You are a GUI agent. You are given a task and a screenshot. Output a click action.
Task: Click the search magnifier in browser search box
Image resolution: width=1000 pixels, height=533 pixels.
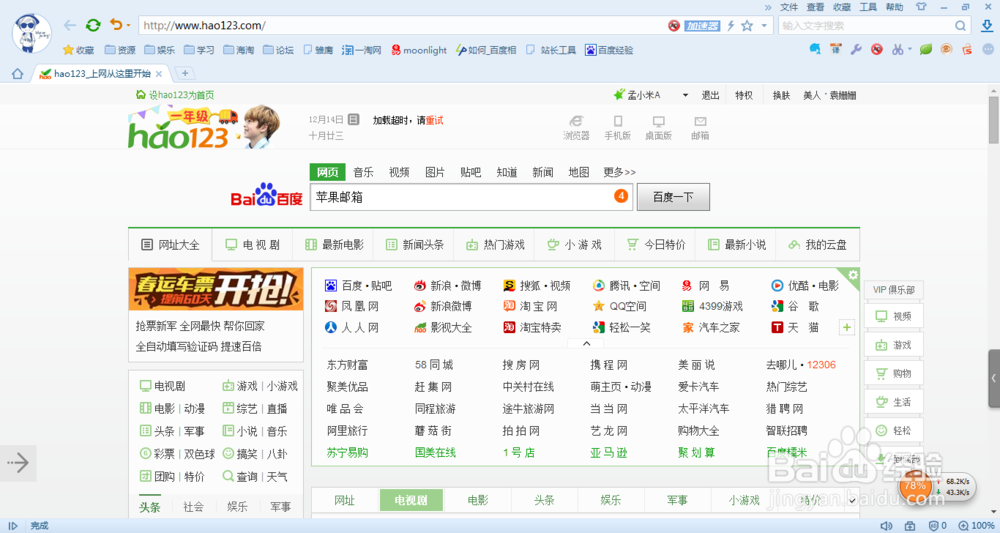(960, 26)
